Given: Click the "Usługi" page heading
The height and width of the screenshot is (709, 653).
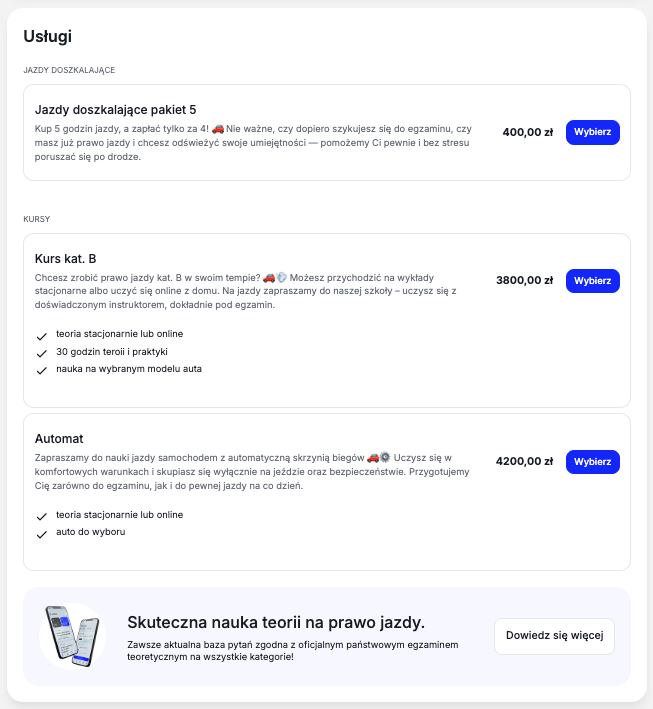Looking at the screenshot, I should 47,37.
